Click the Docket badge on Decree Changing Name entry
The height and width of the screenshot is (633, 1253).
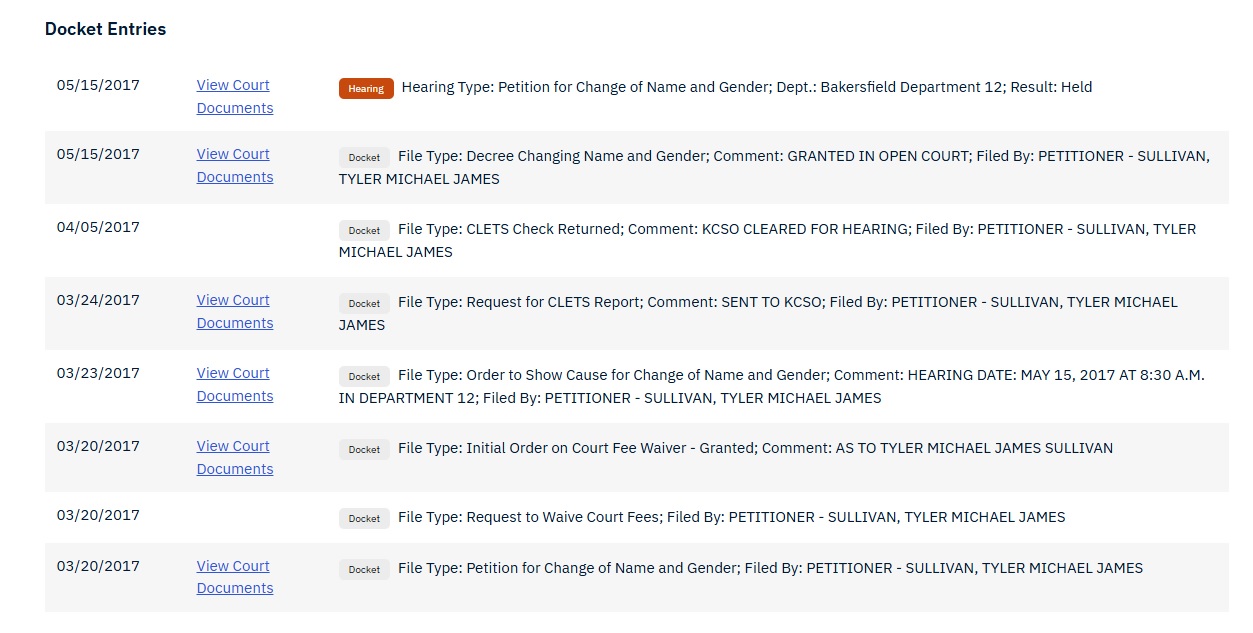[x=363, y=157]
